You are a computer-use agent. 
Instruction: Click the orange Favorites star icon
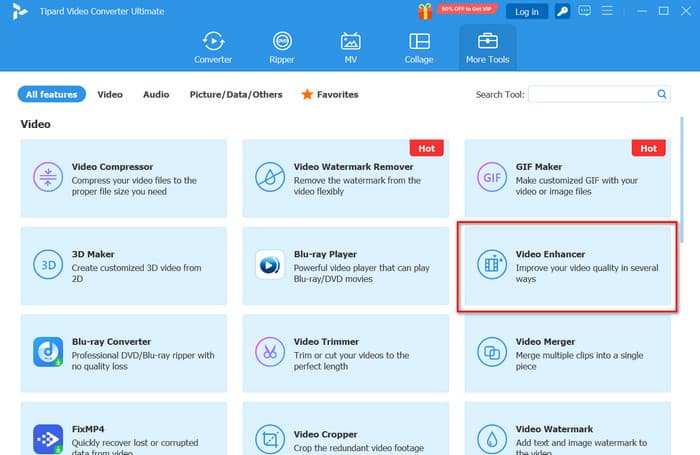pos(307,94)
